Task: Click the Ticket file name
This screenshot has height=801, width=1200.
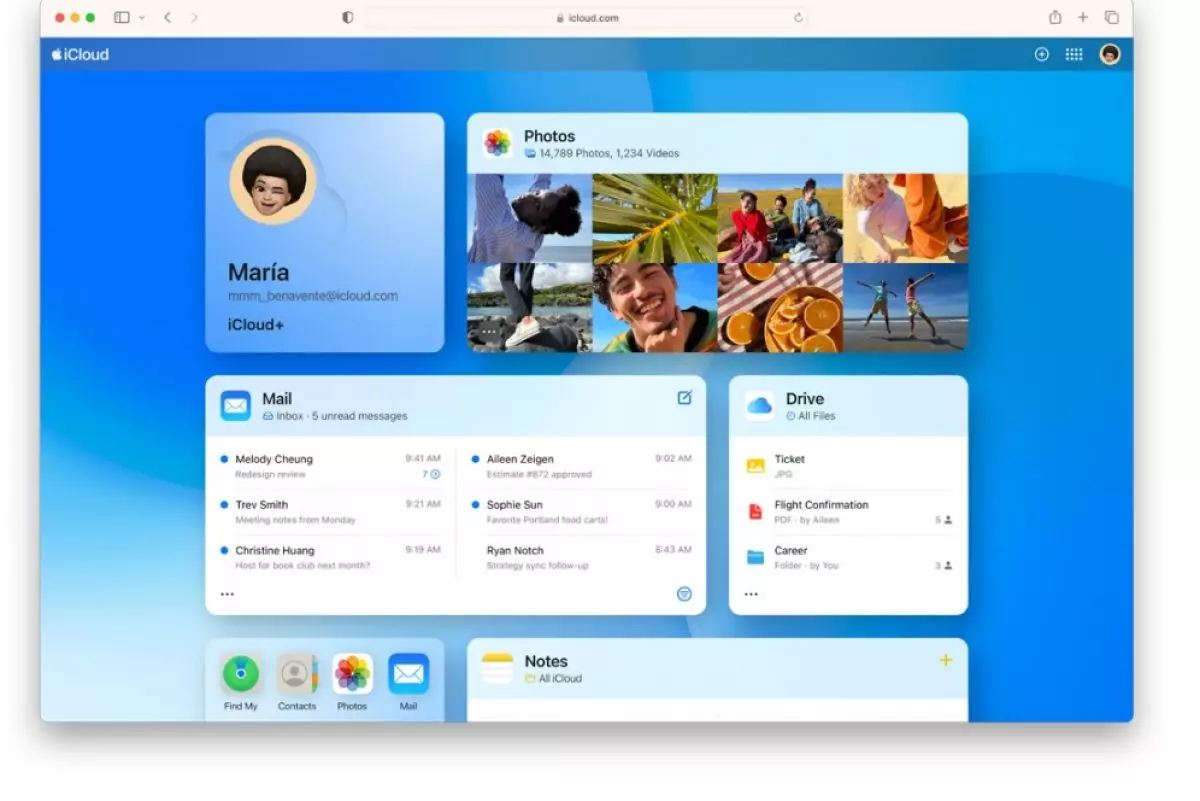Action: click(x=789, y=459)
